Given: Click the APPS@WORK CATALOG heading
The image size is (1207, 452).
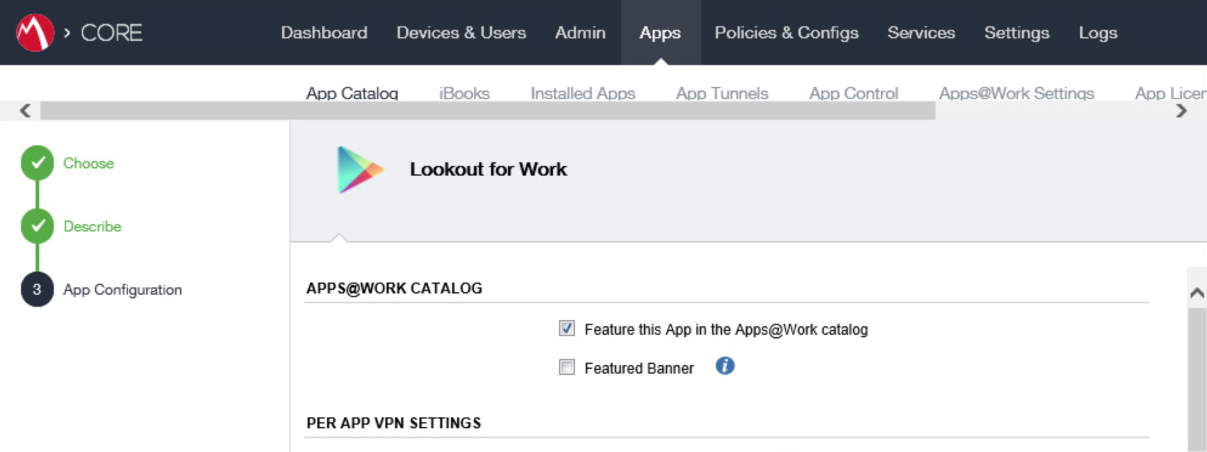Looking at the screenshot, I should click(394, 288).
